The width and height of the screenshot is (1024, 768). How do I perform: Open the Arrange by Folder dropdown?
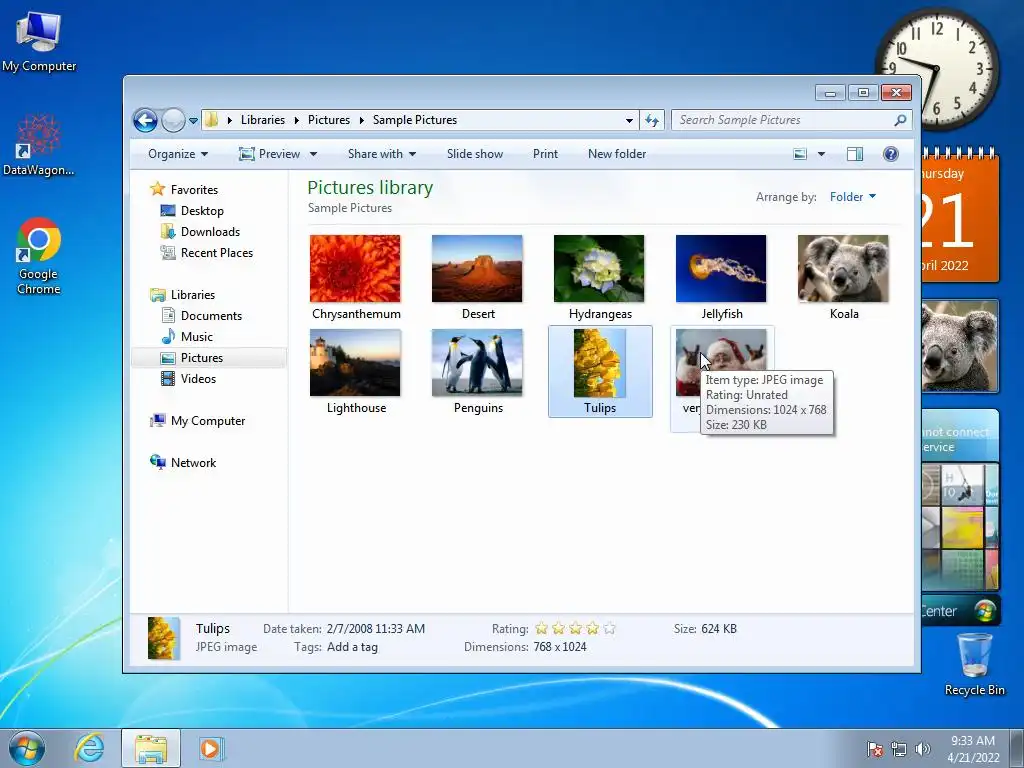pyautogui.click(x=853, y=197)
